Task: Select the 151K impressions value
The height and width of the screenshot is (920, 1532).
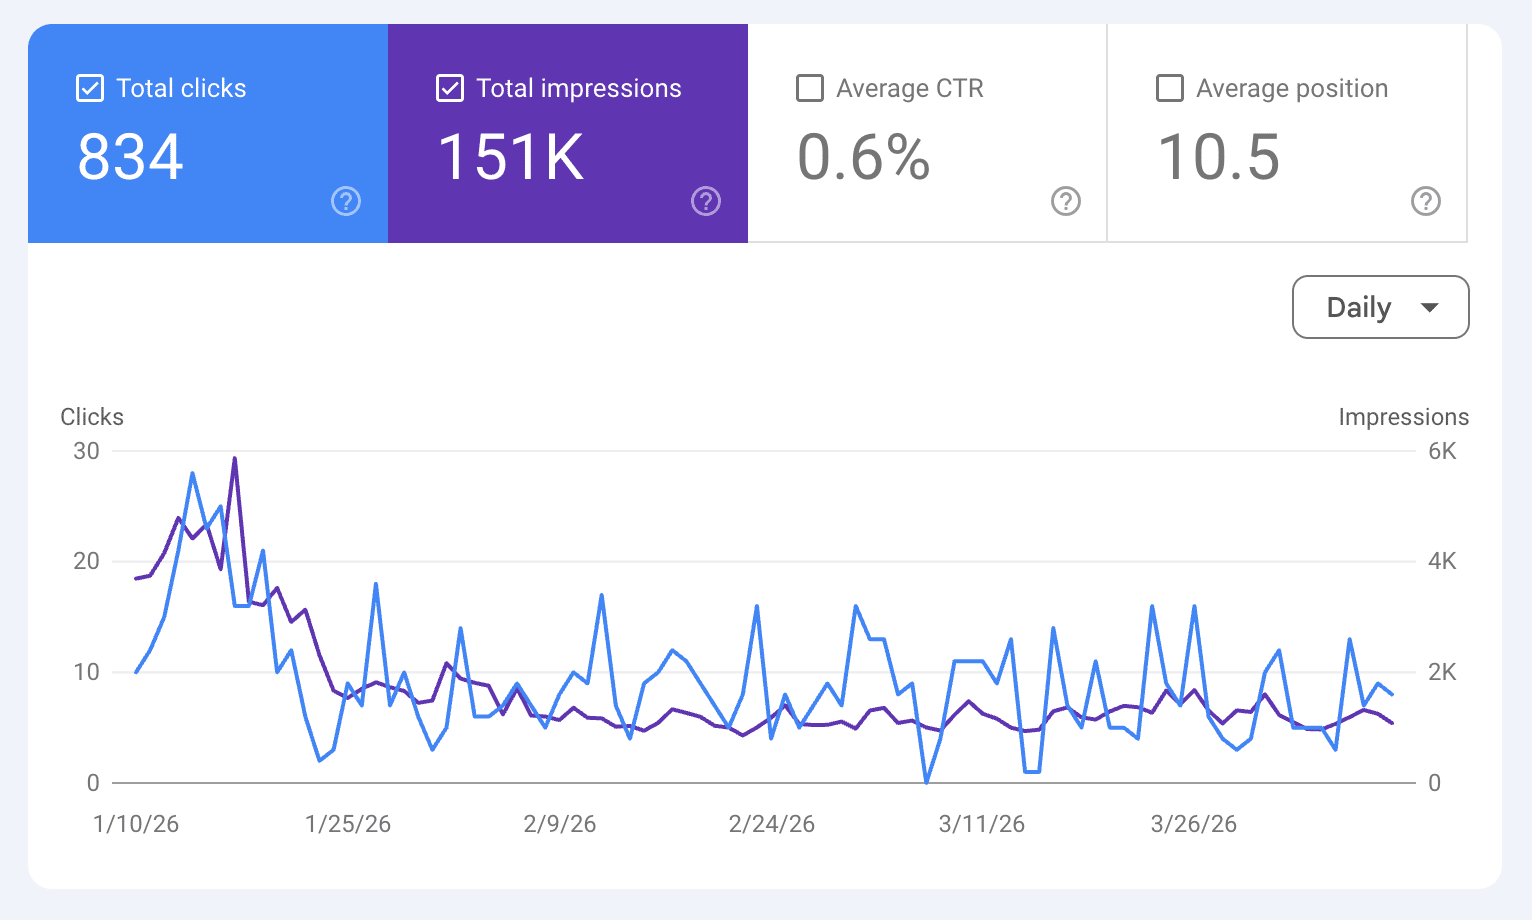Action: tap(511, 157)
